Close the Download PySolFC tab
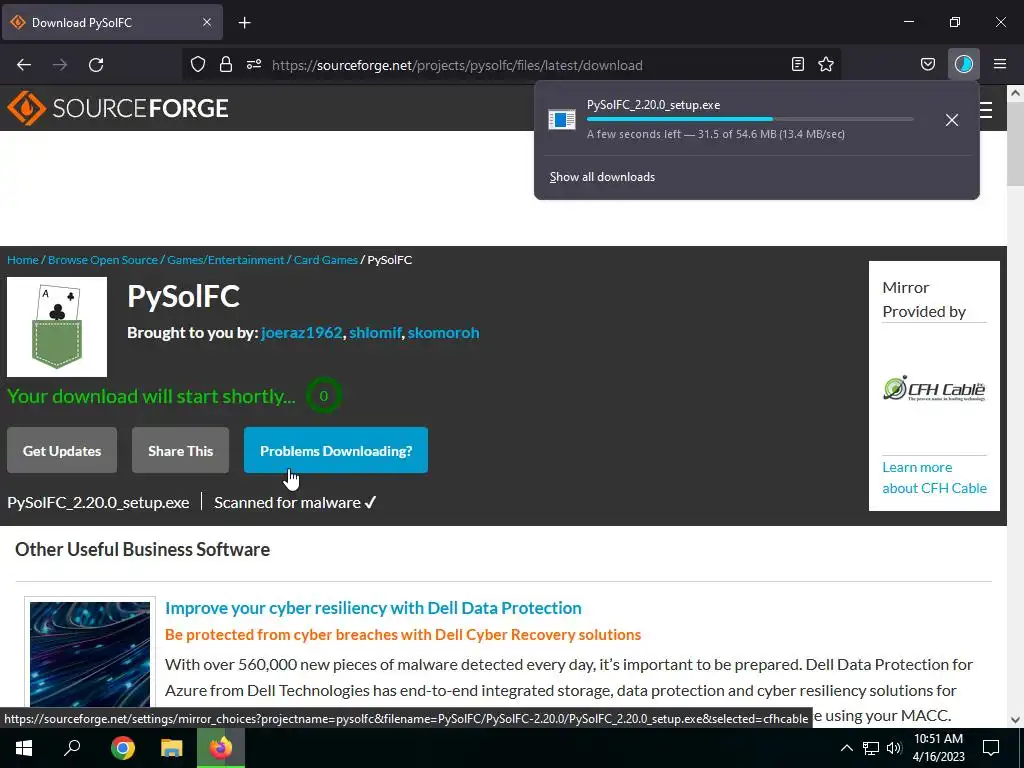The width and height of the screenshot is (1024, 768). tap(207, 22)
